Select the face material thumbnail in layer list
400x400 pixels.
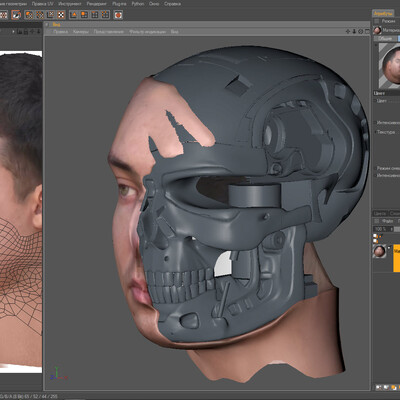coord(379,251)
